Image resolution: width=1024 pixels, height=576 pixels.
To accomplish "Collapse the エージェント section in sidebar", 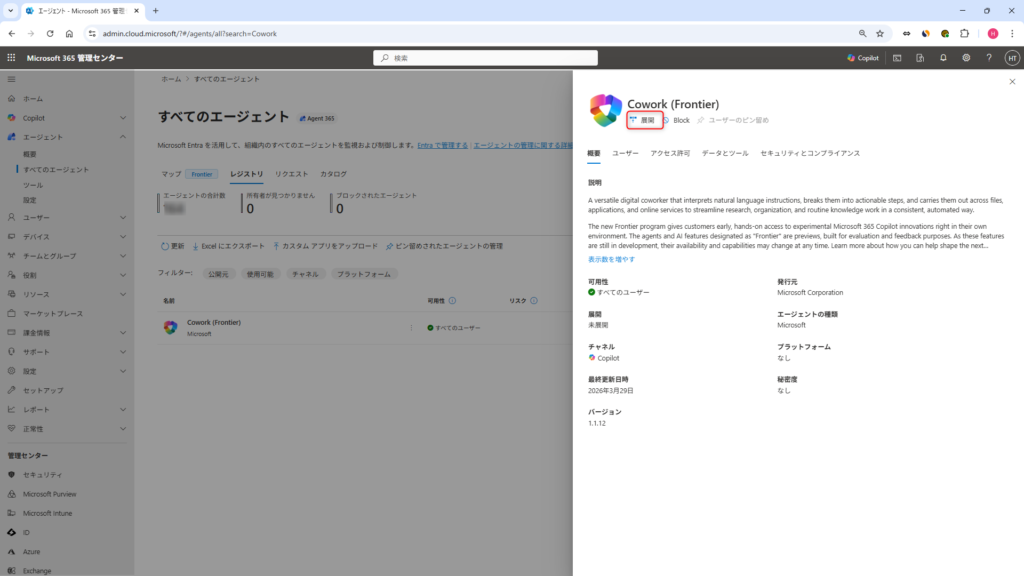I will 122,136.
